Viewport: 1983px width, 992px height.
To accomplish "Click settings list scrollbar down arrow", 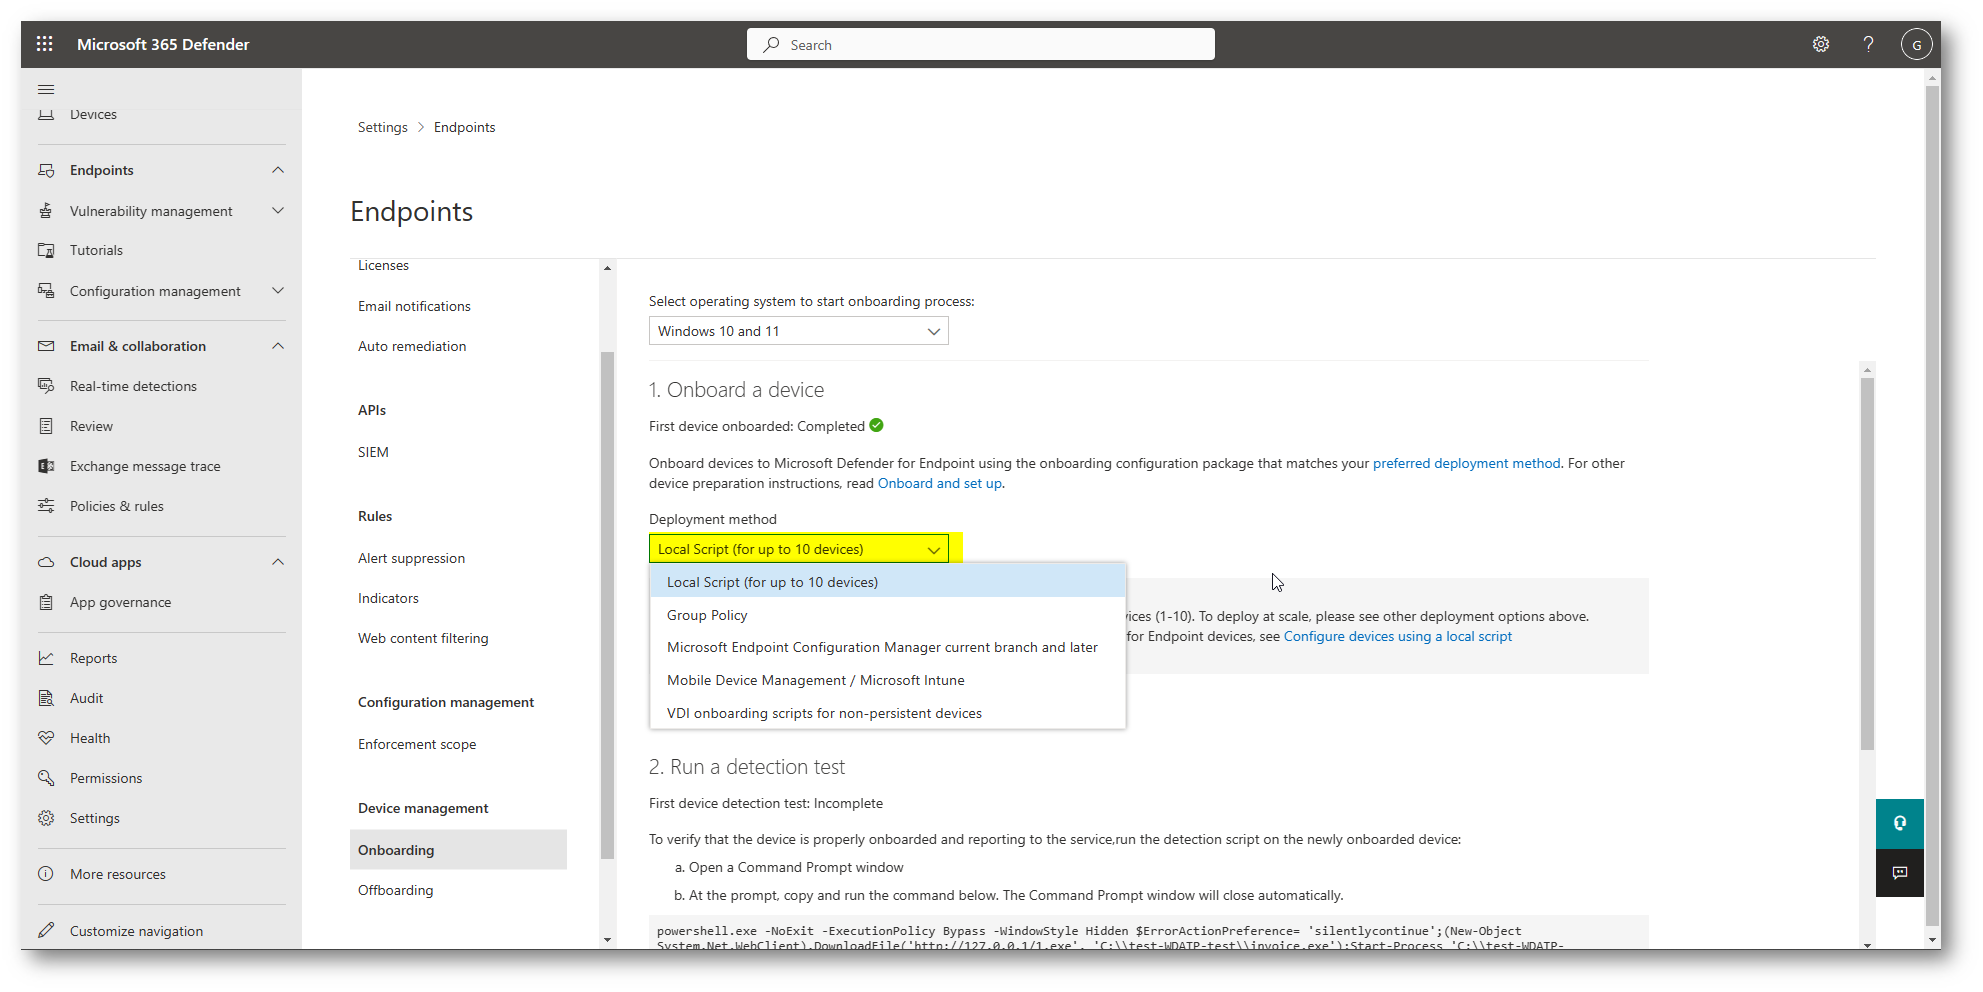I will coord(607,940).
